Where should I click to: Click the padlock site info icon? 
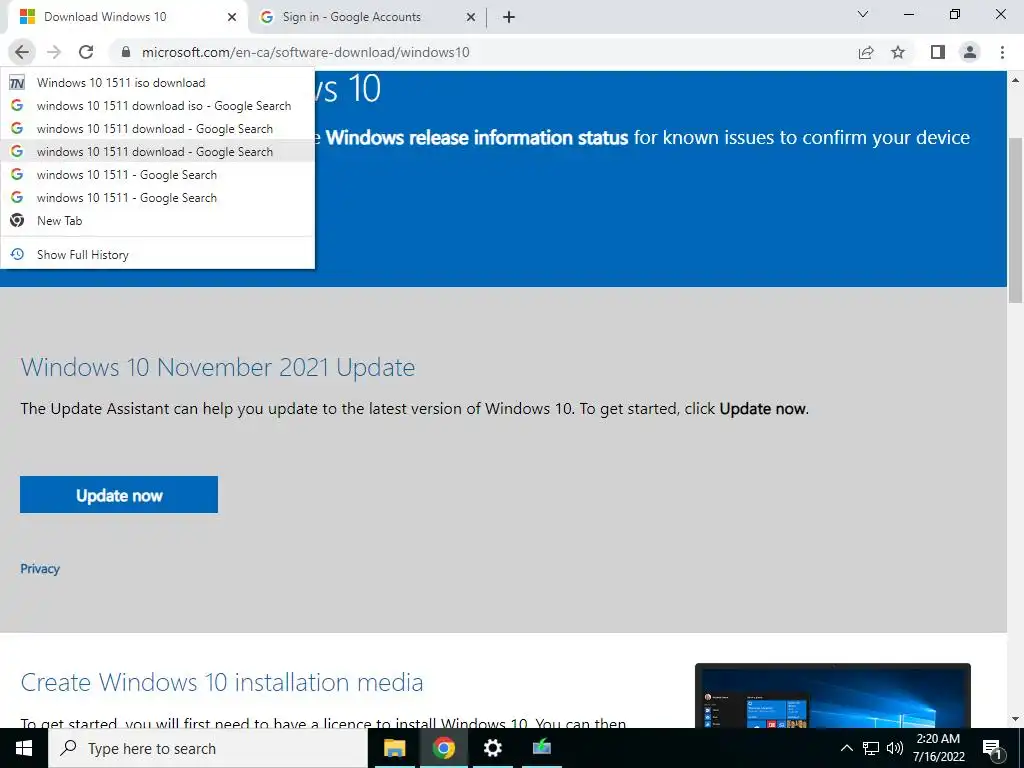(x=126, y=52)
